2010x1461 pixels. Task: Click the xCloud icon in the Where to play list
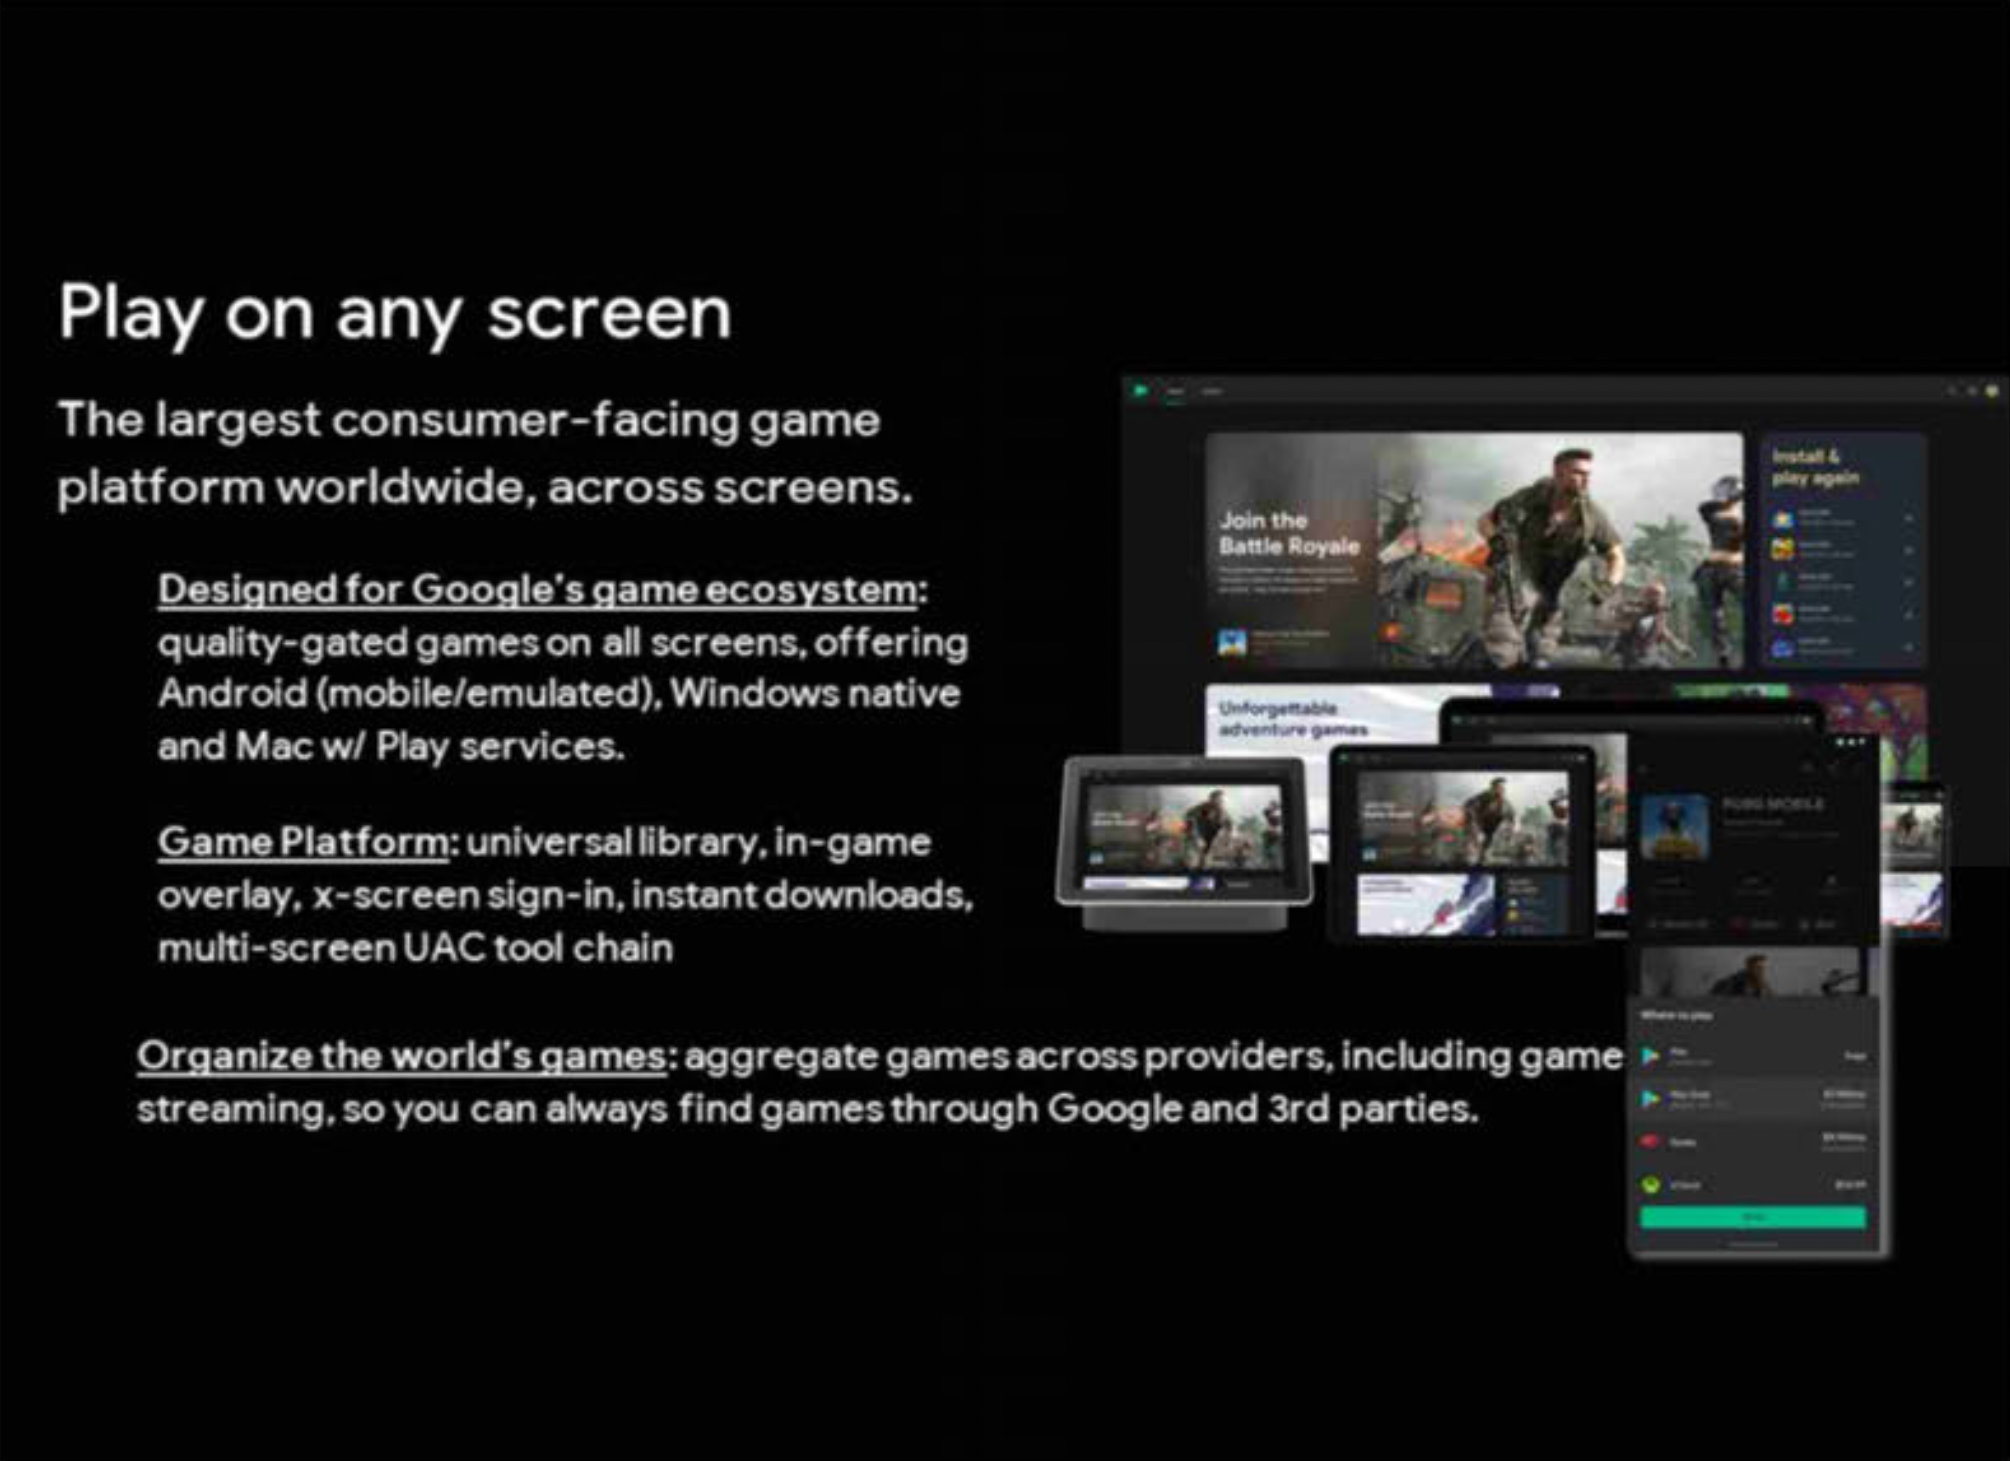coord(1649,1185)
